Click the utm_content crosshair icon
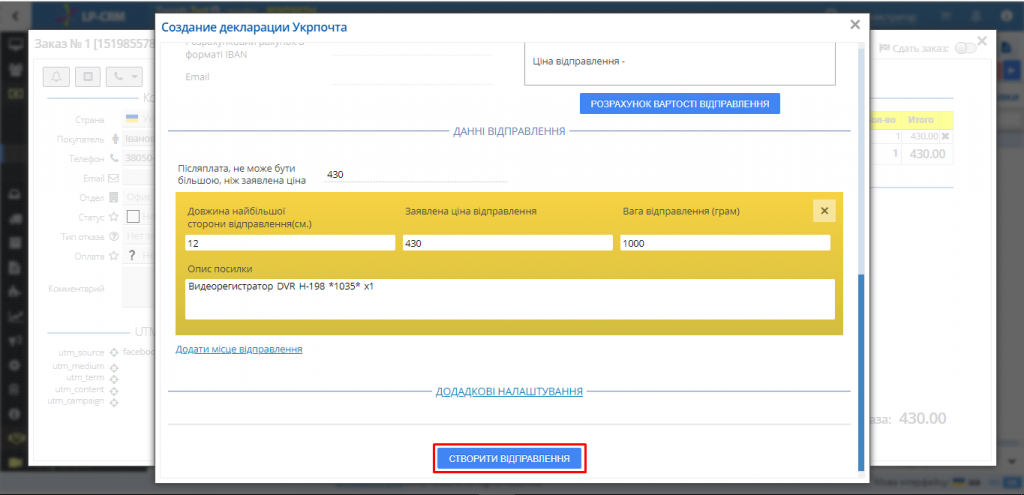1024x495 pixels. (114, 391)
